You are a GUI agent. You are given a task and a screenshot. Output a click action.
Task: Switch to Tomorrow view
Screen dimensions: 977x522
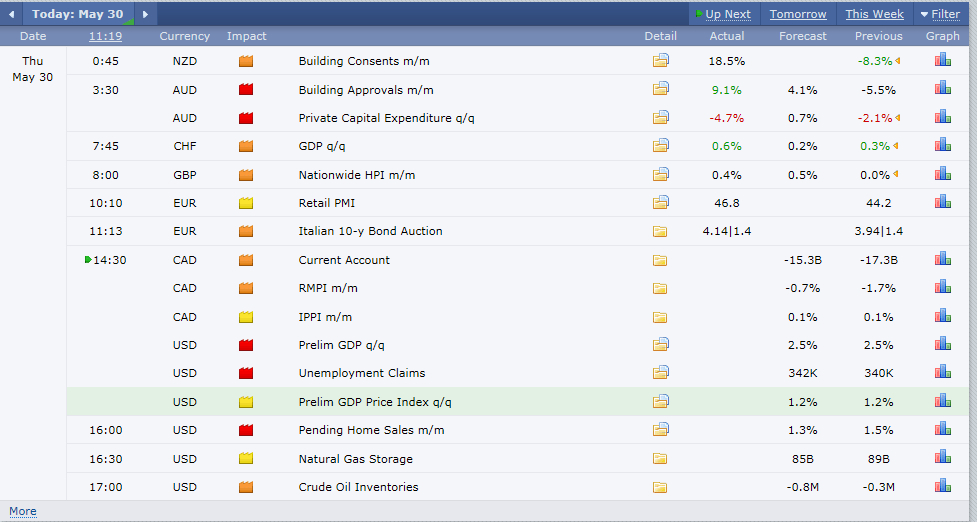[798, 14]
